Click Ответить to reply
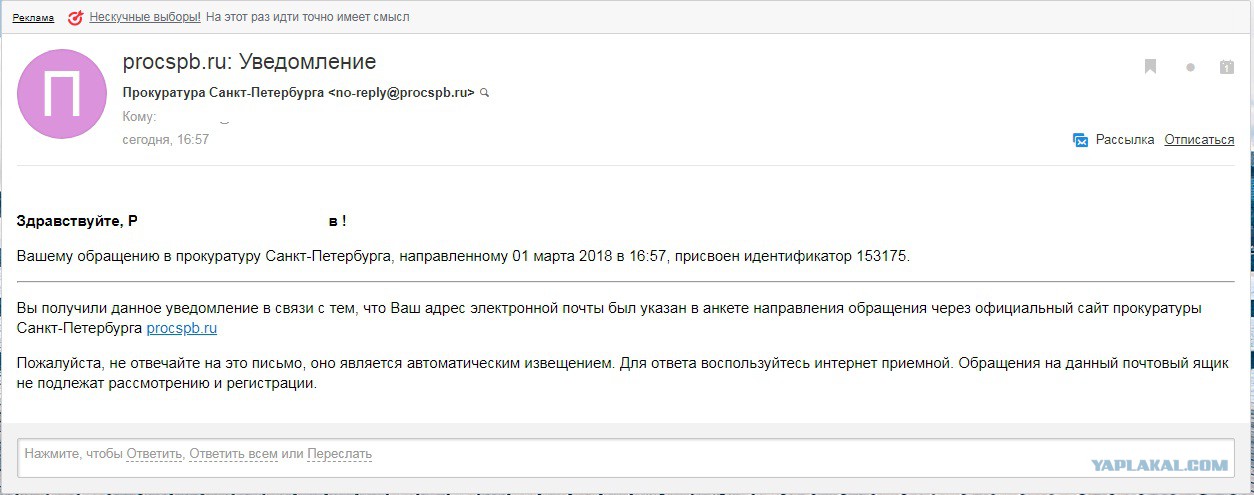 pyautogui.click(x=154, y=454)
